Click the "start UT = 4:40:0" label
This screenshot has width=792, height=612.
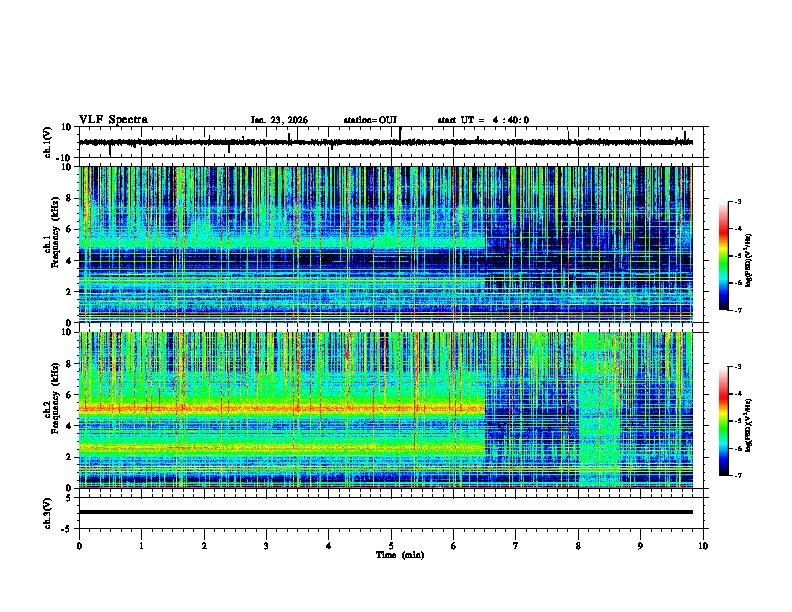[x=483, y=120]
